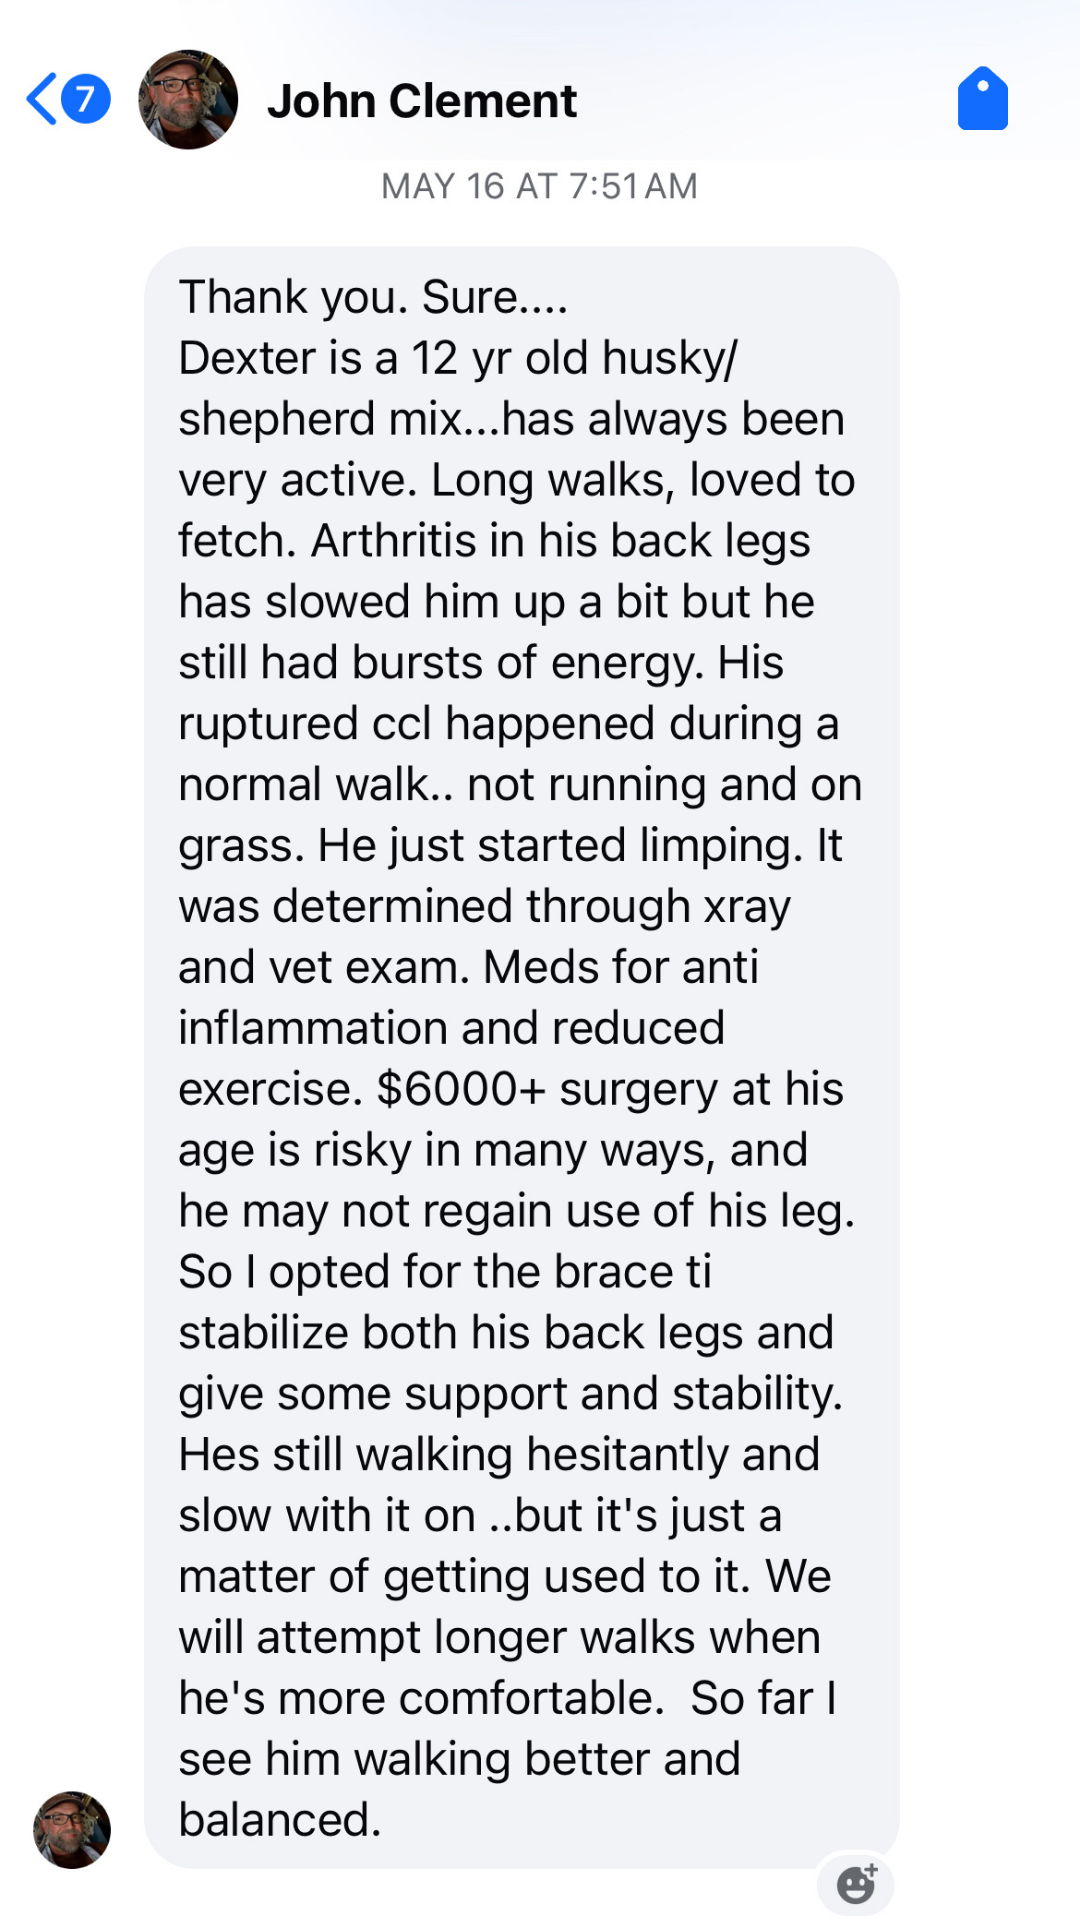Tap the "Thank you. Sure...." opening line
Screen dimensions: 1080x1920
coord(373,297)
